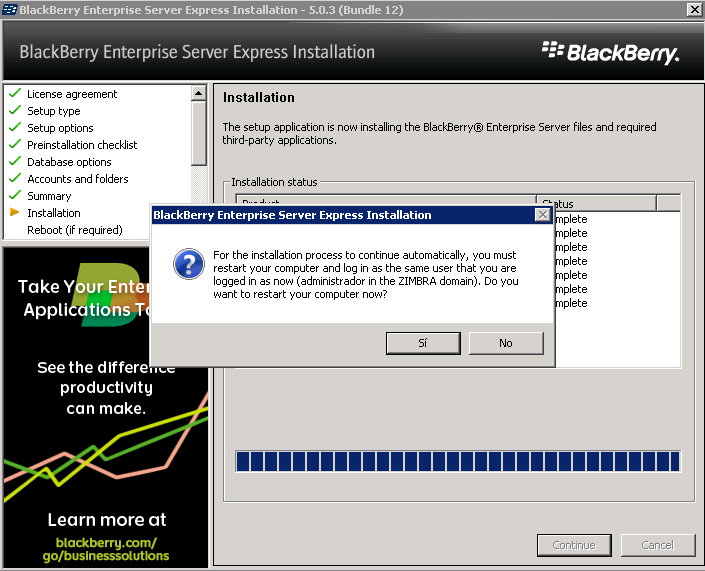This screenshot has height=571, width=705.
Task: Select Preinstallation checklist step
Action: (82, 145)
